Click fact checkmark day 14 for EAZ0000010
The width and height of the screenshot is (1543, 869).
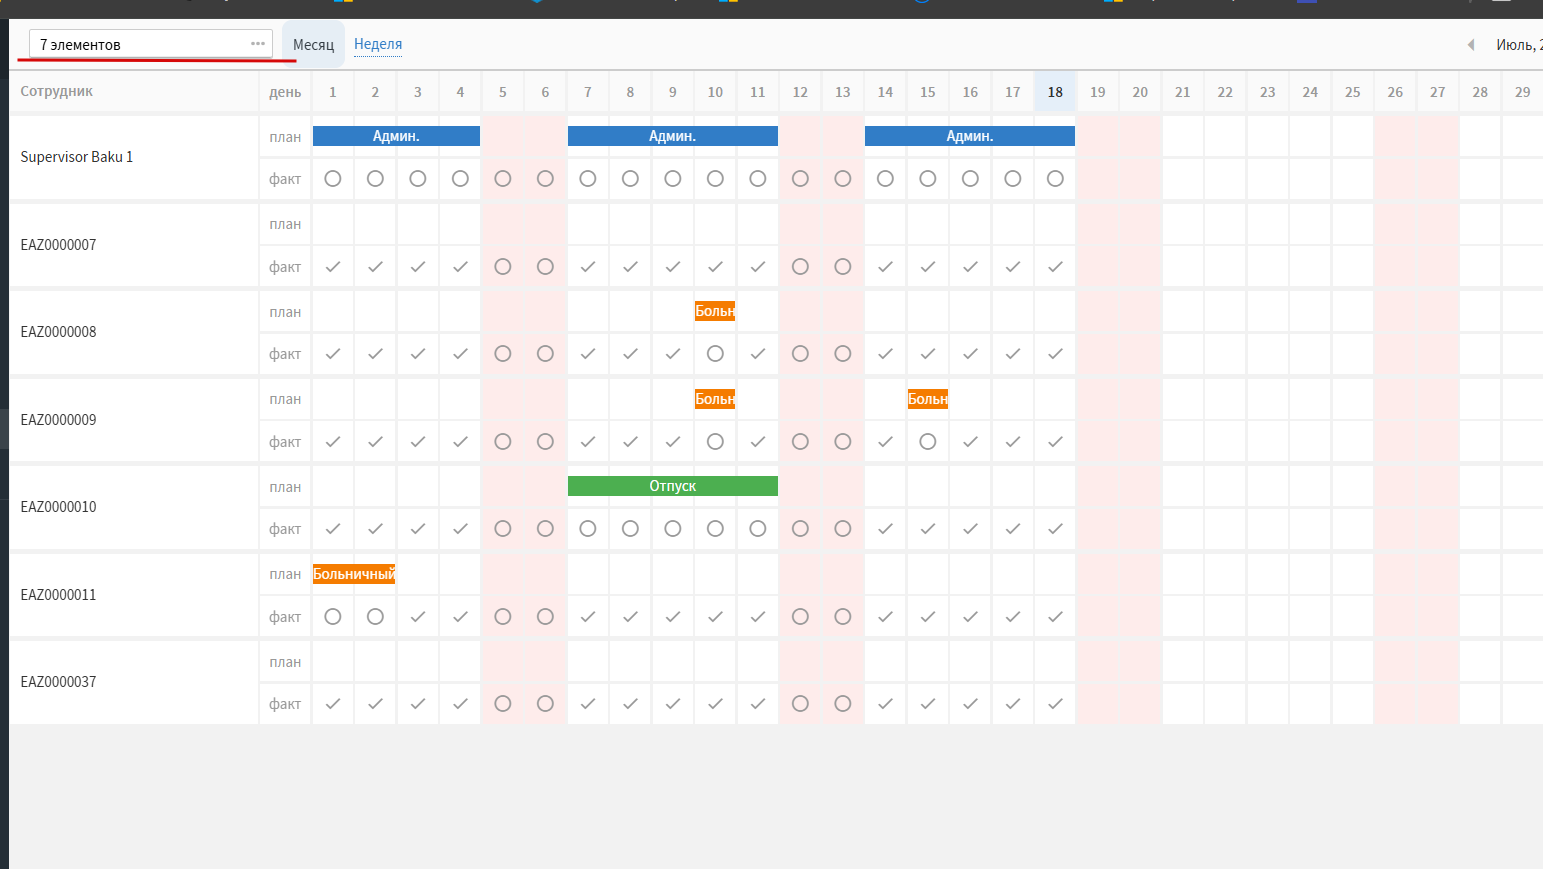(x=885, y=529)
